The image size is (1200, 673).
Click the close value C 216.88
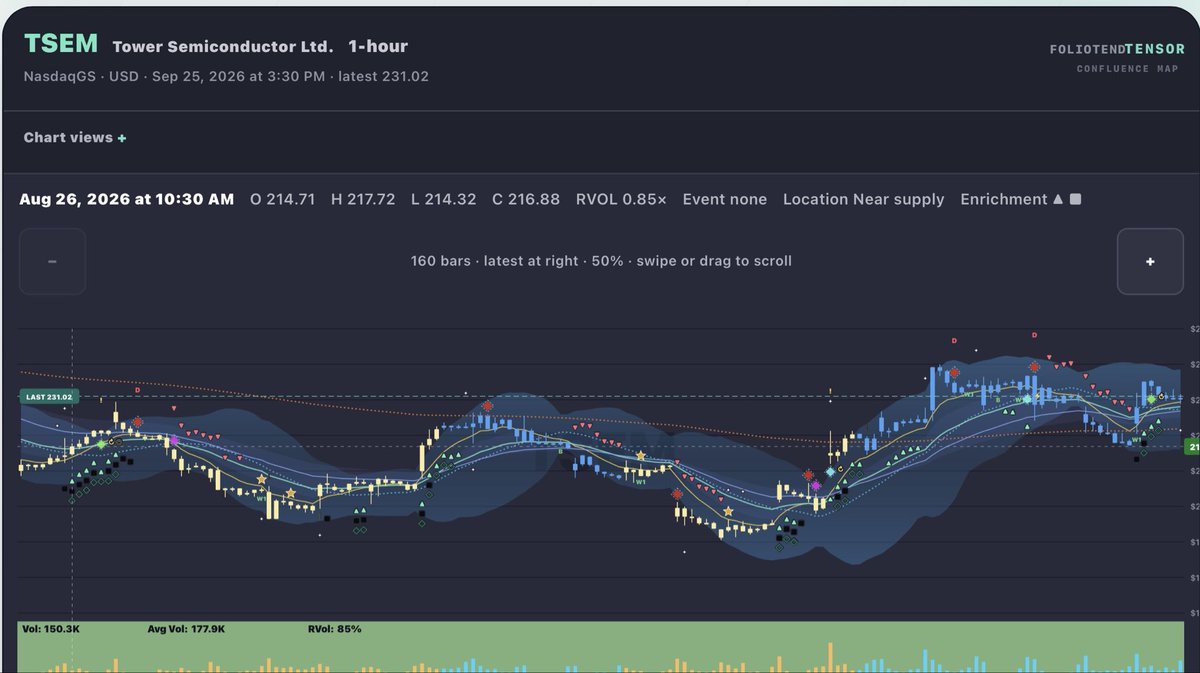pyautogui.click(x=526, y=199)
